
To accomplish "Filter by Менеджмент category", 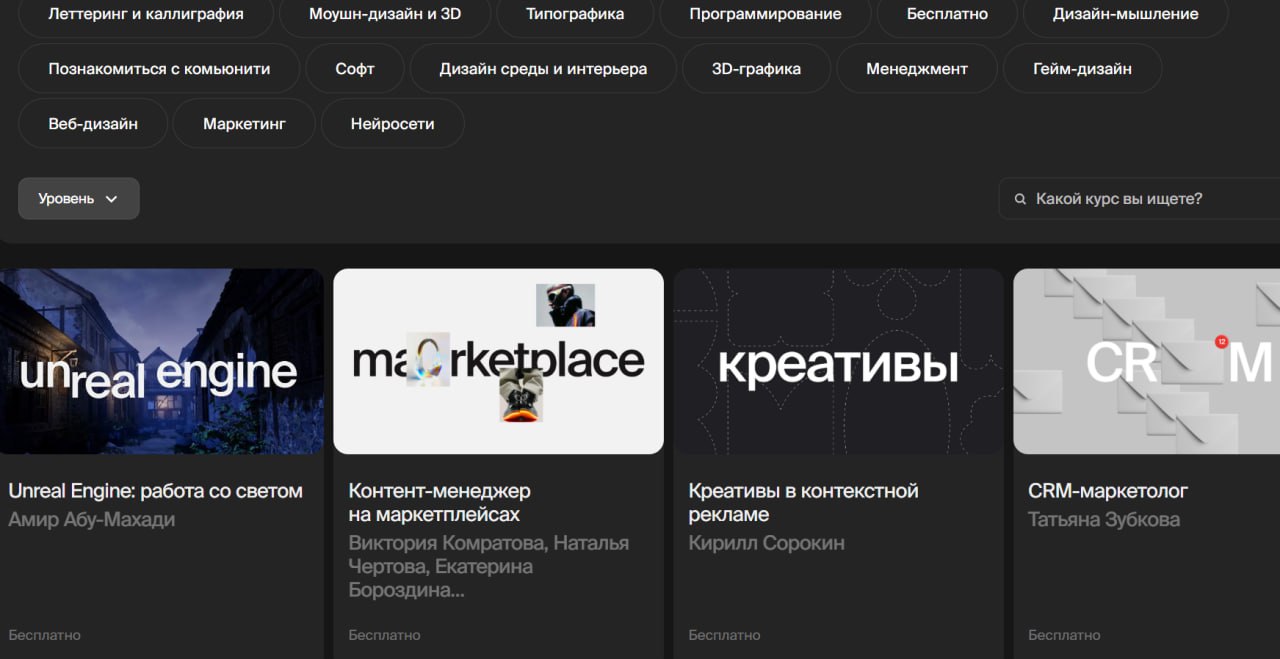I will 917,69.
